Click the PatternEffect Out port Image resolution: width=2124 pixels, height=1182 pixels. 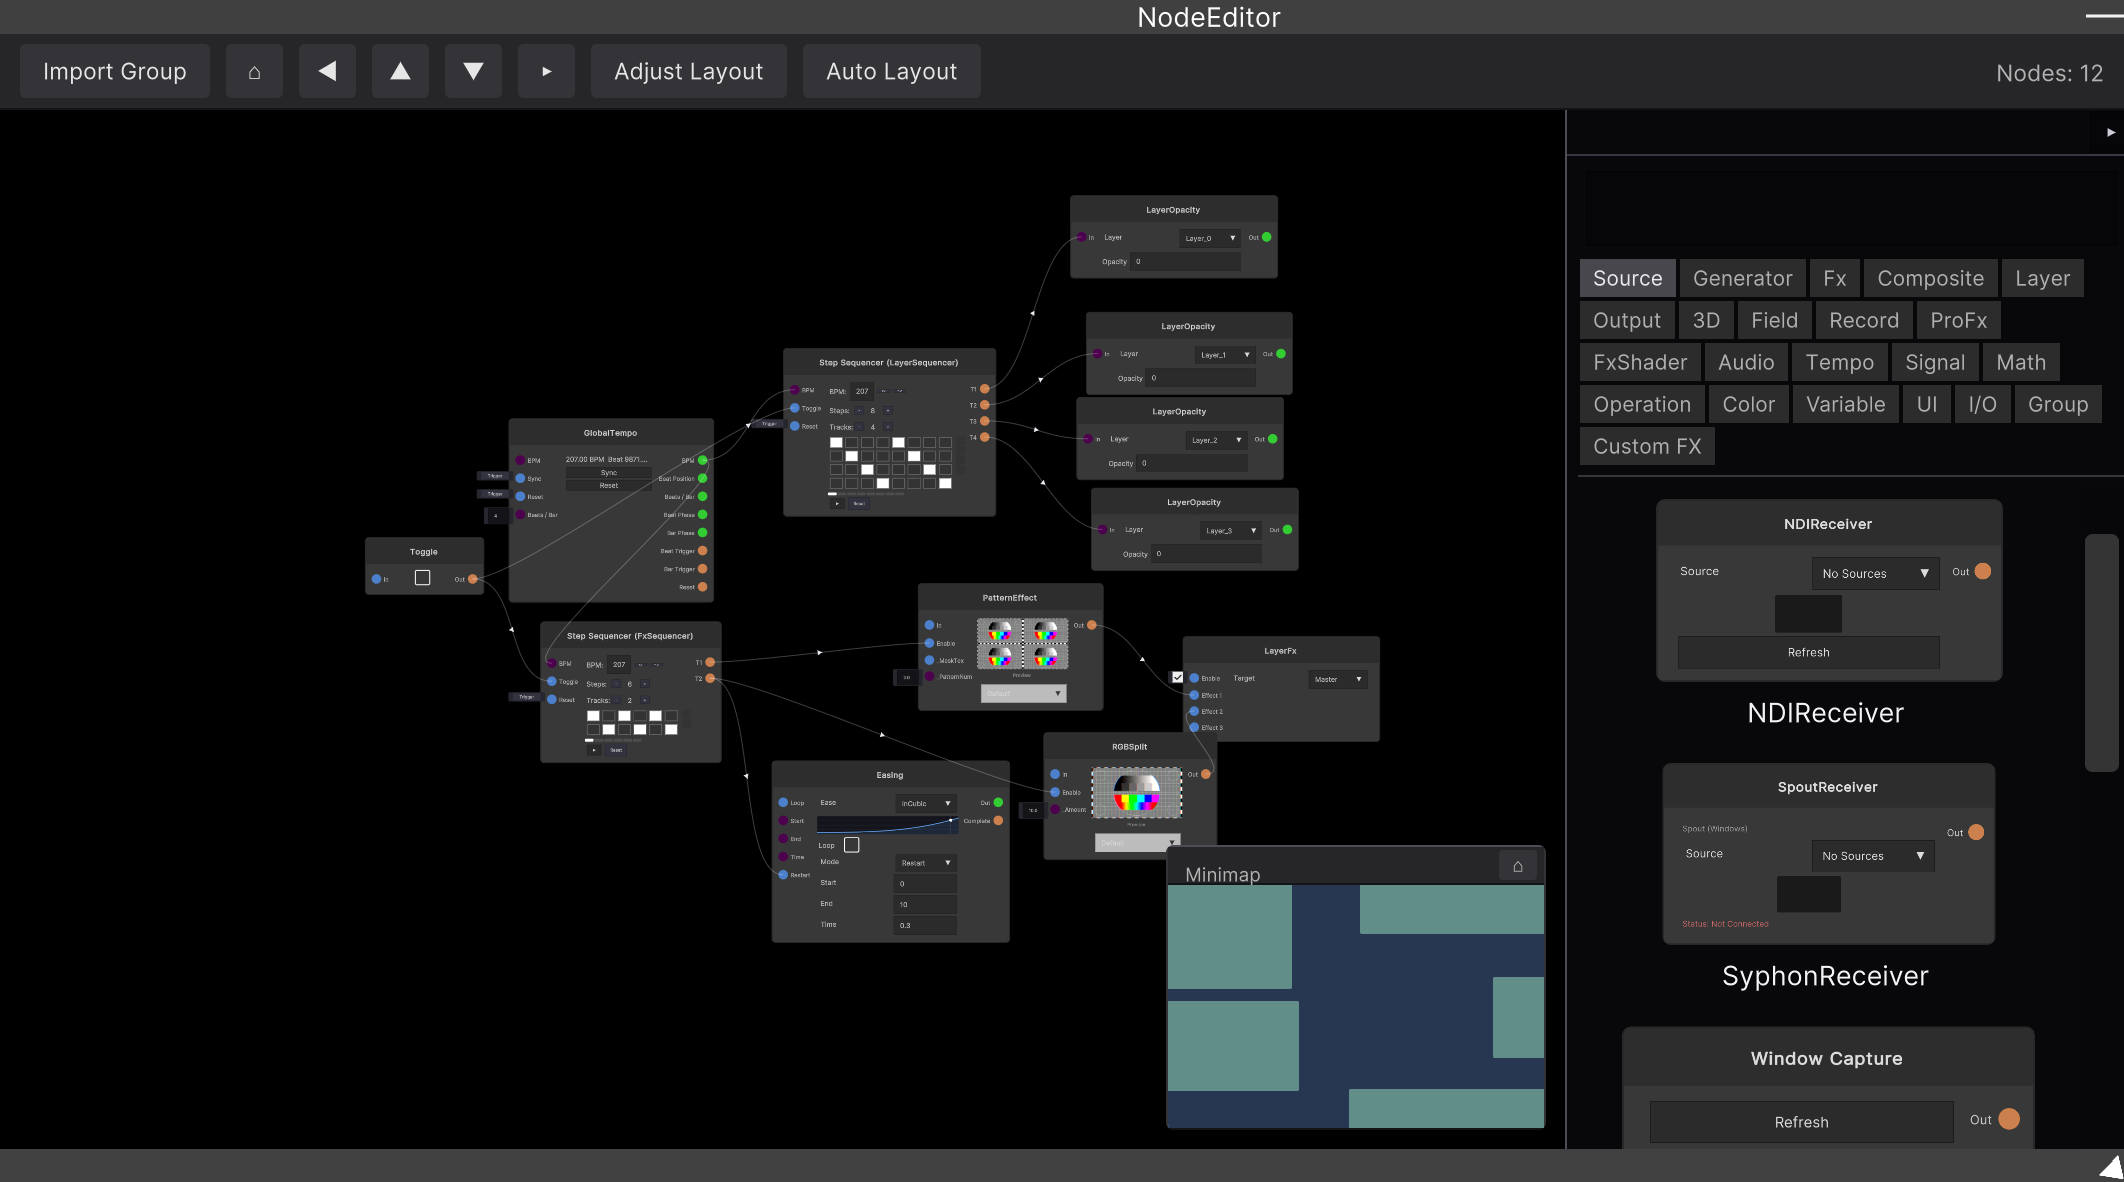tap(1092, 625)
